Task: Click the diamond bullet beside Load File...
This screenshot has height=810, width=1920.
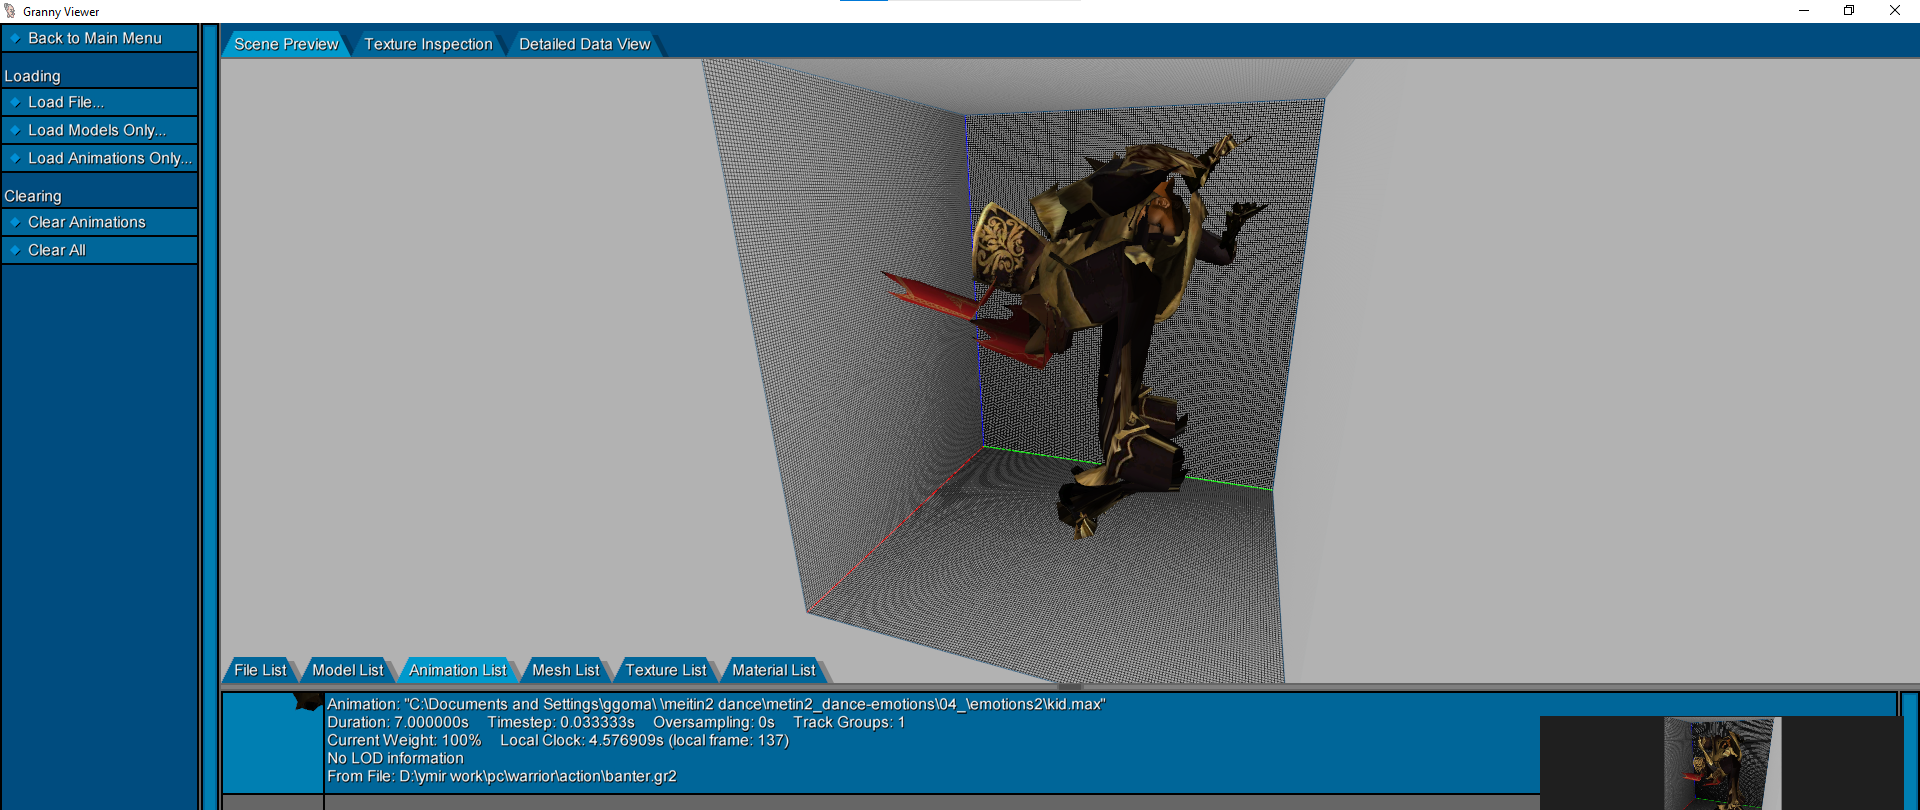Action: pyautogui.click(x=15, y=102)
